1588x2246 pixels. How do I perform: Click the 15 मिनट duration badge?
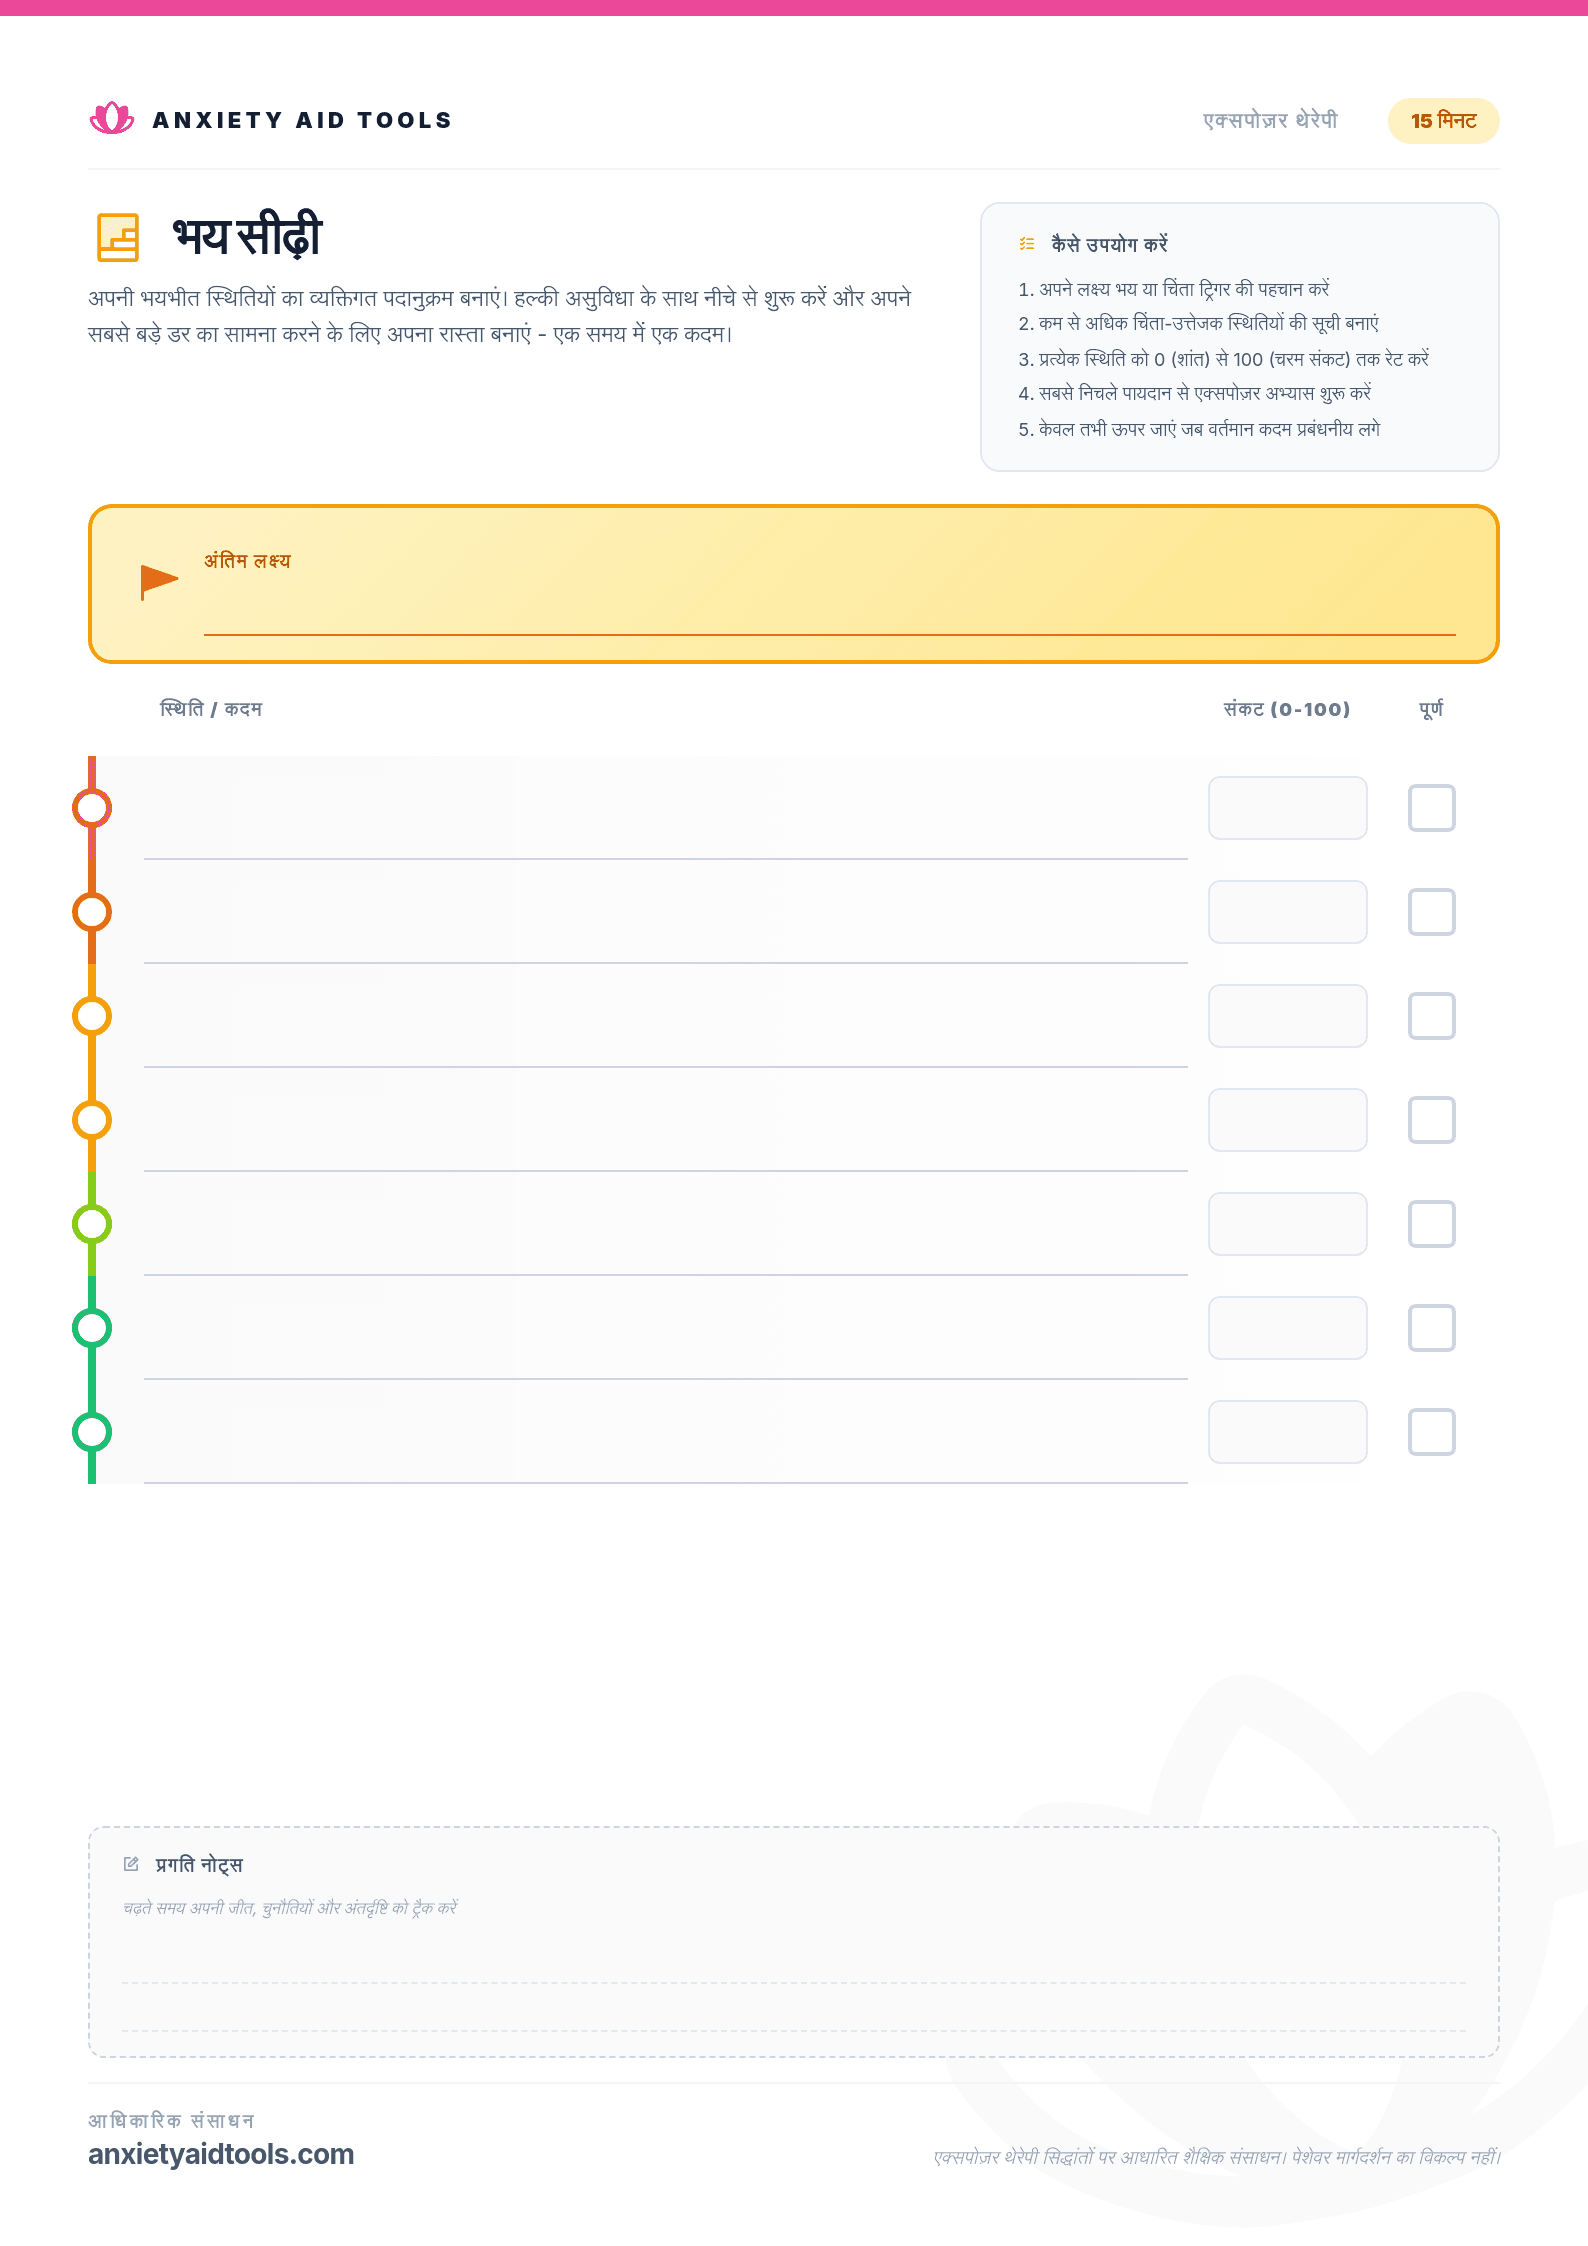pyautogui.click(x=1443, y=121)
